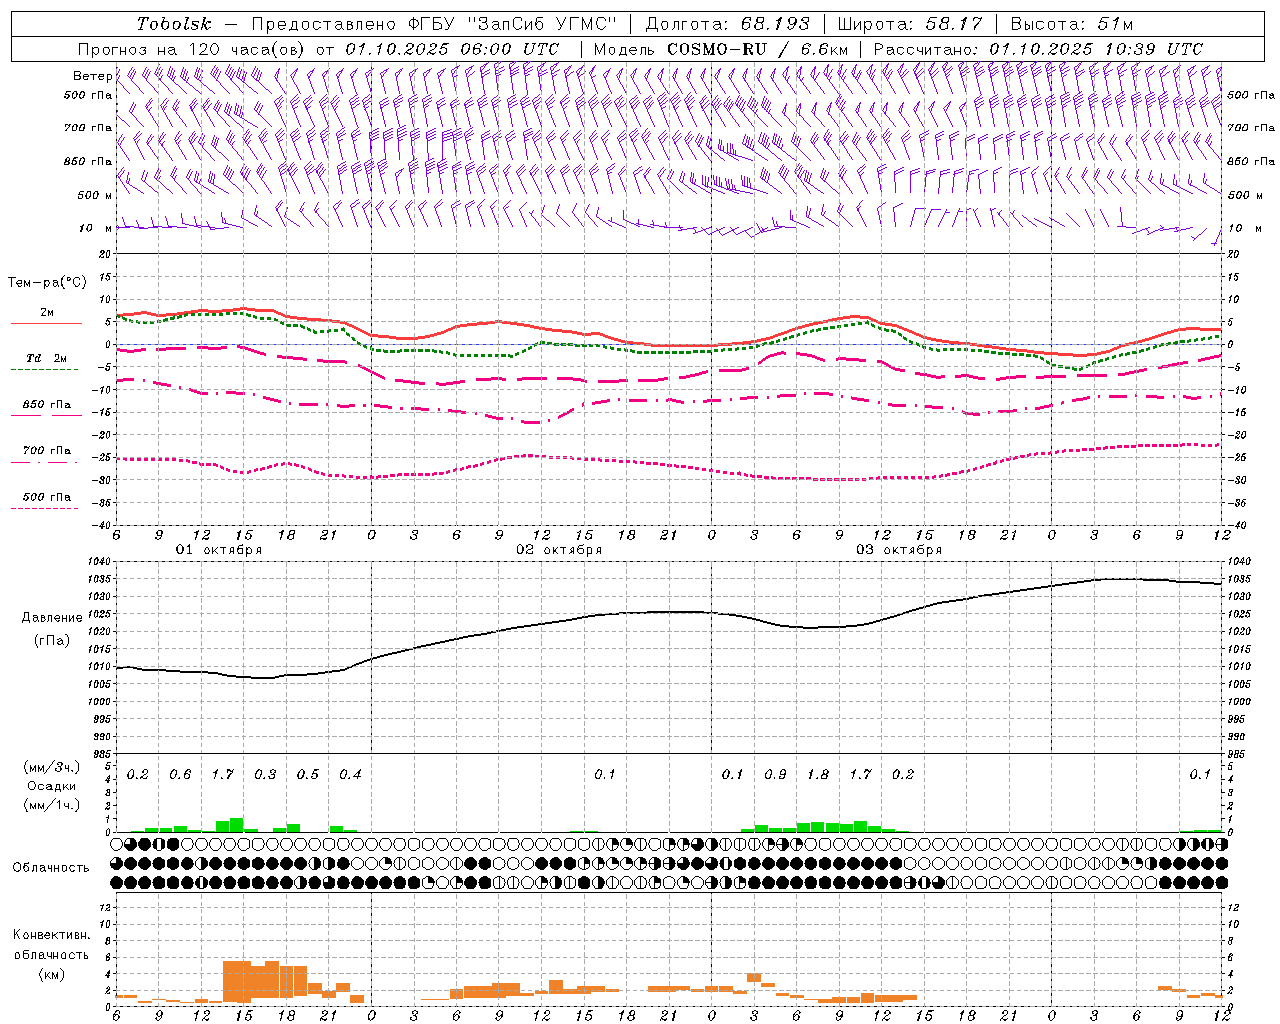Image resolution: width=1280 pixels, height=1024 pixels.
Task: Click the "02 октября" date label
Action: 559,550
